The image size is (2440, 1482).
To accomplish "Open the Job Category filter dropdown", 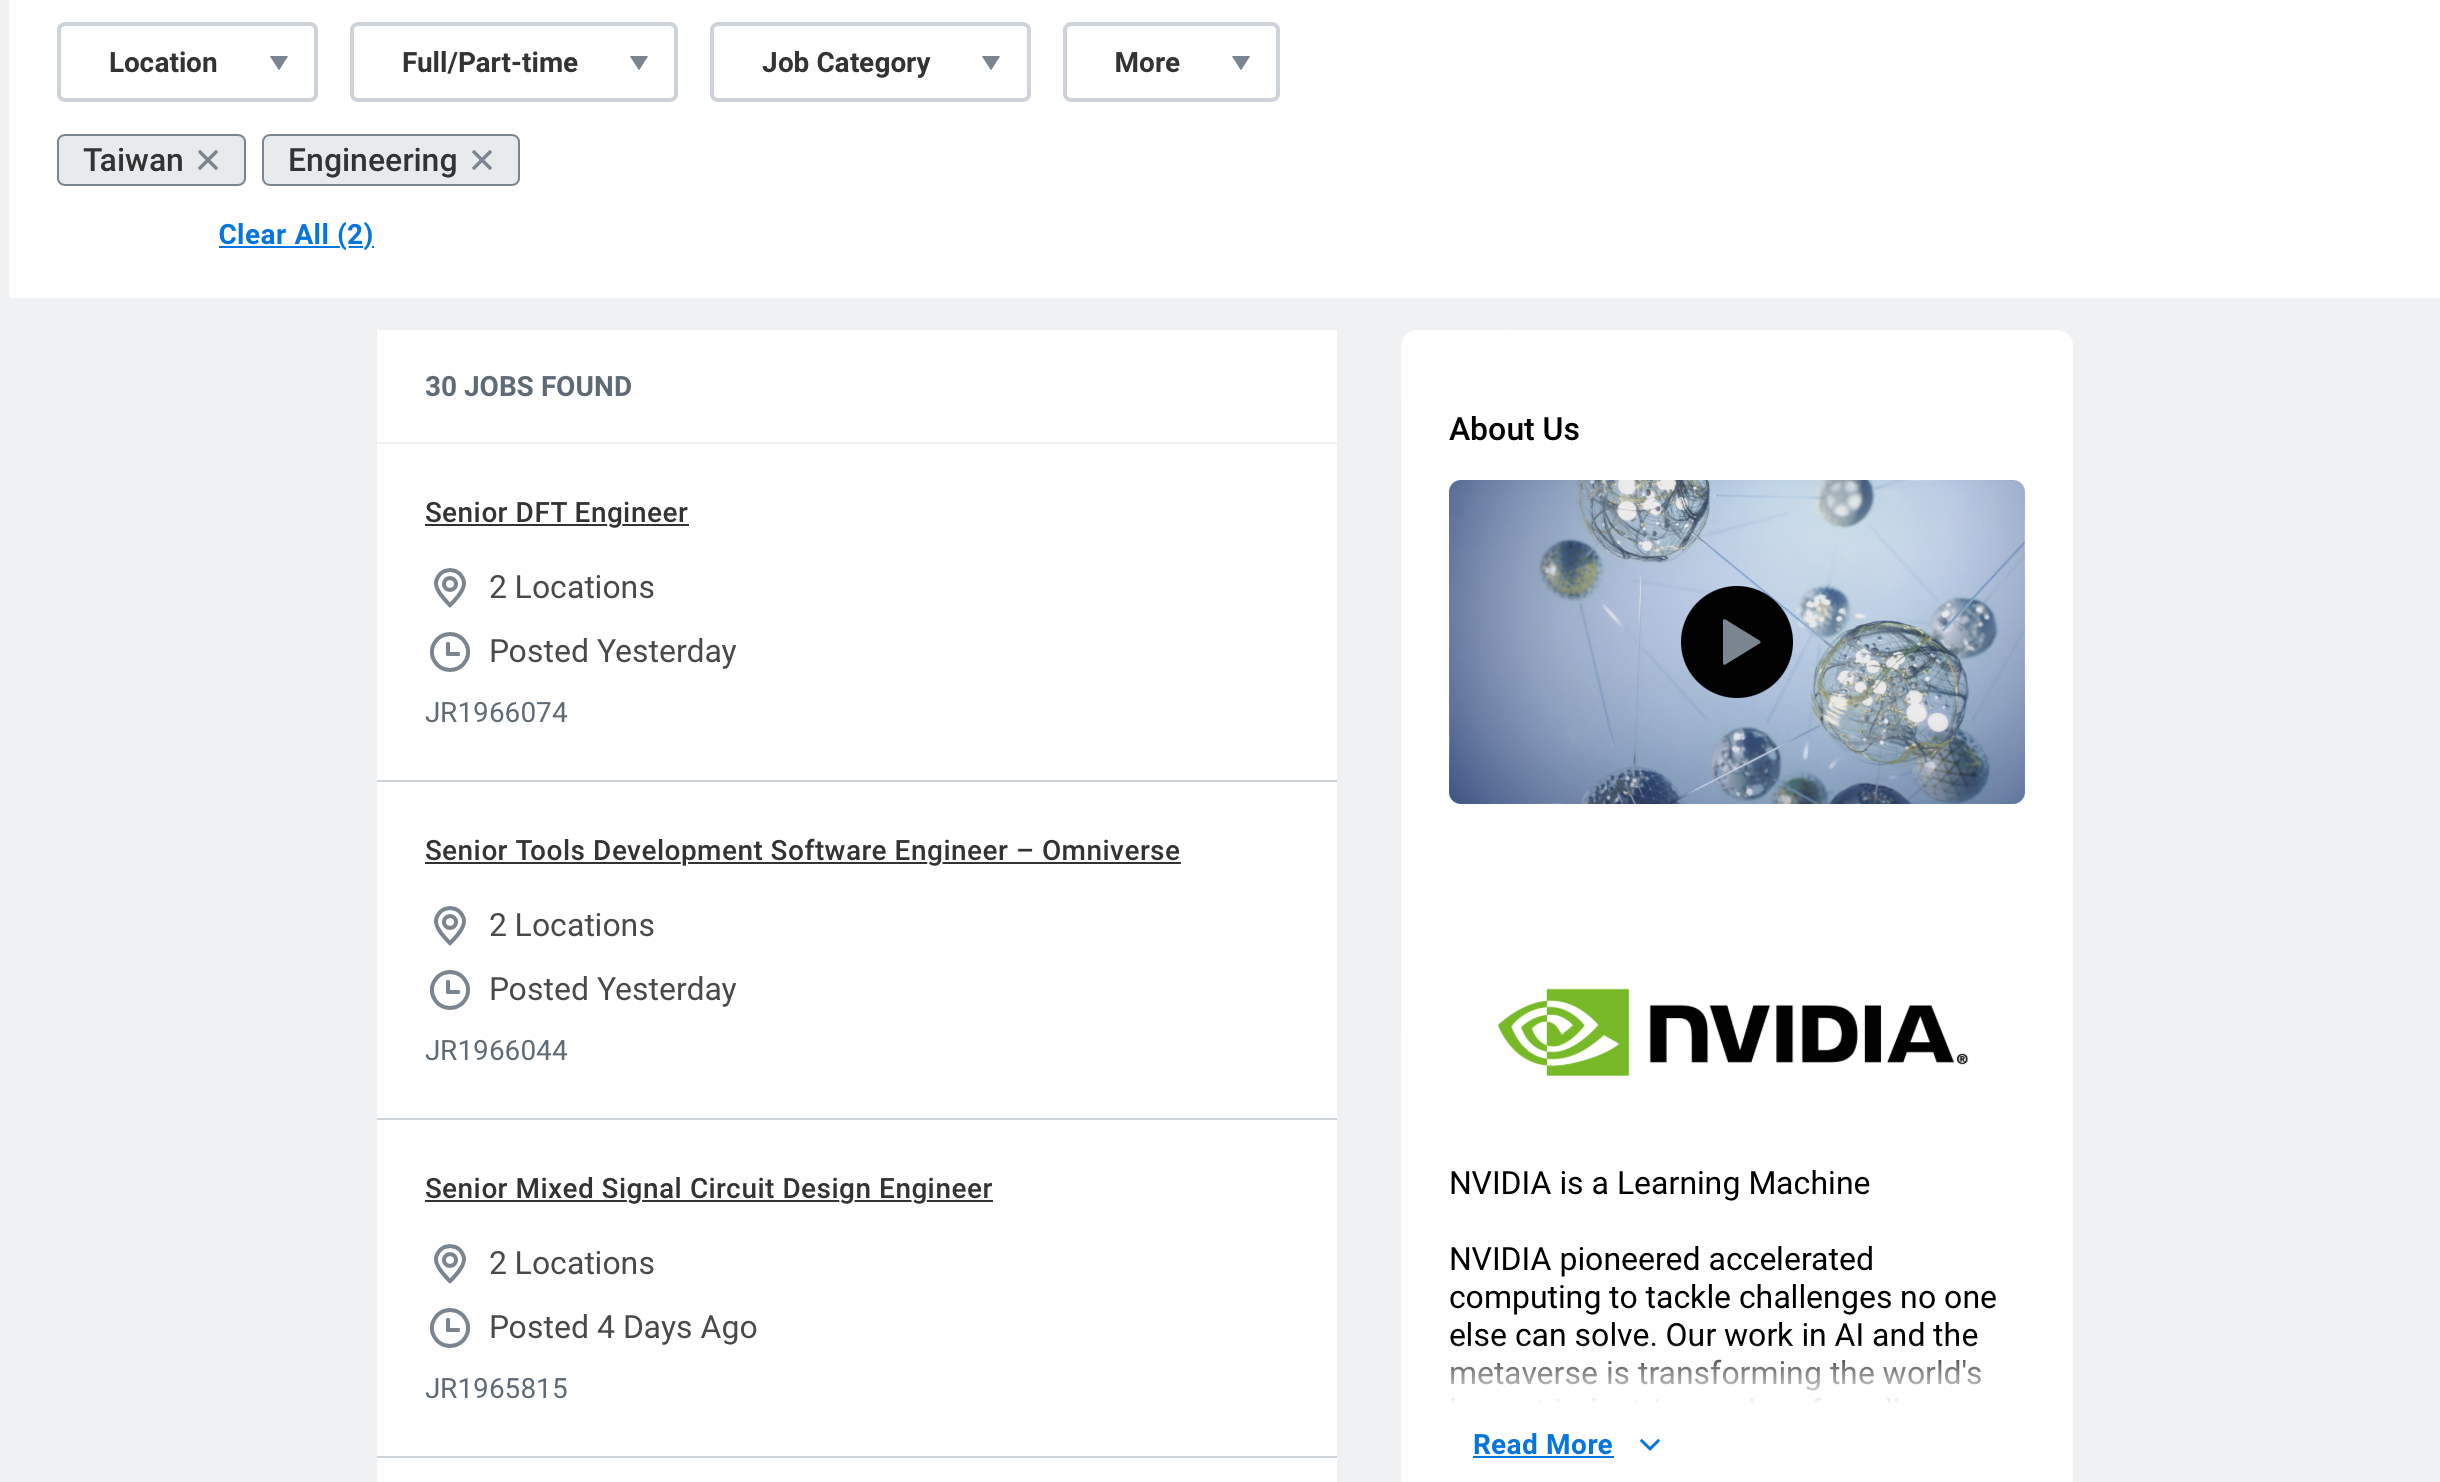I will click(x=869, y=62).
